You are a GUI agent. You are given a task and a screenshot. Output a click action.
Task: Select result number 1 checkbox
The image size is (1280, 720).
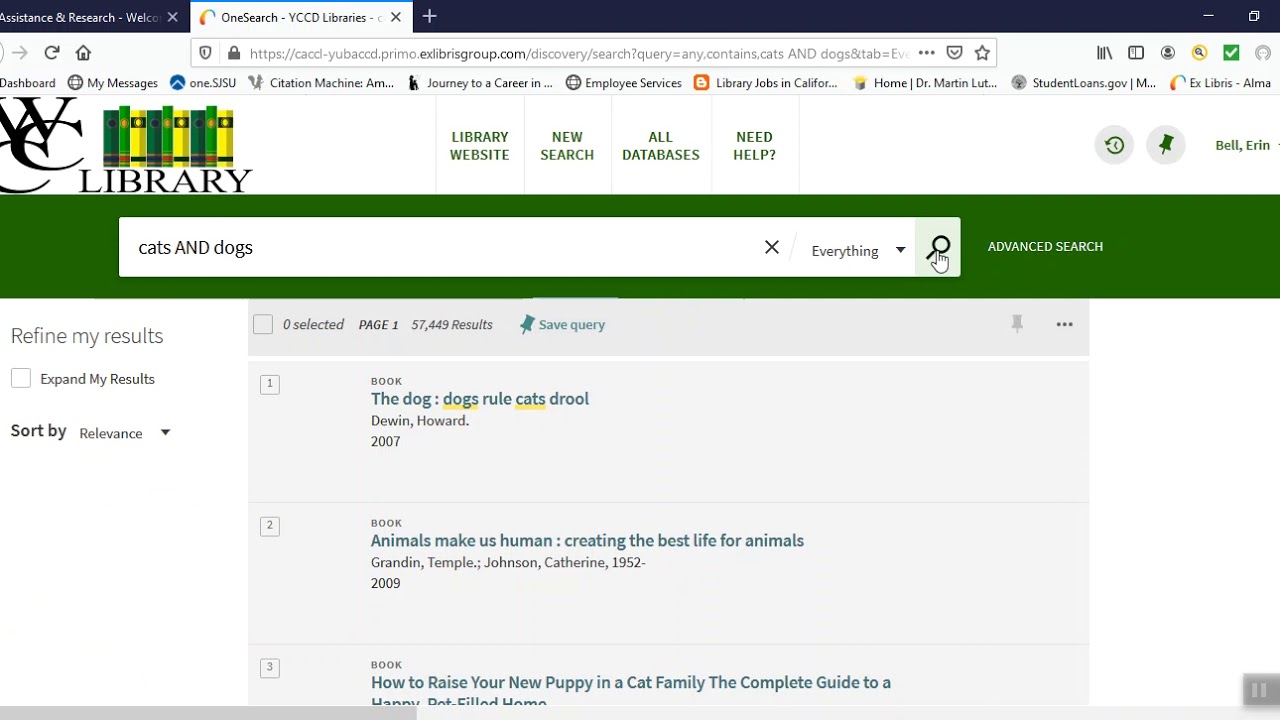pyautogui.click(x=269, y=384)
